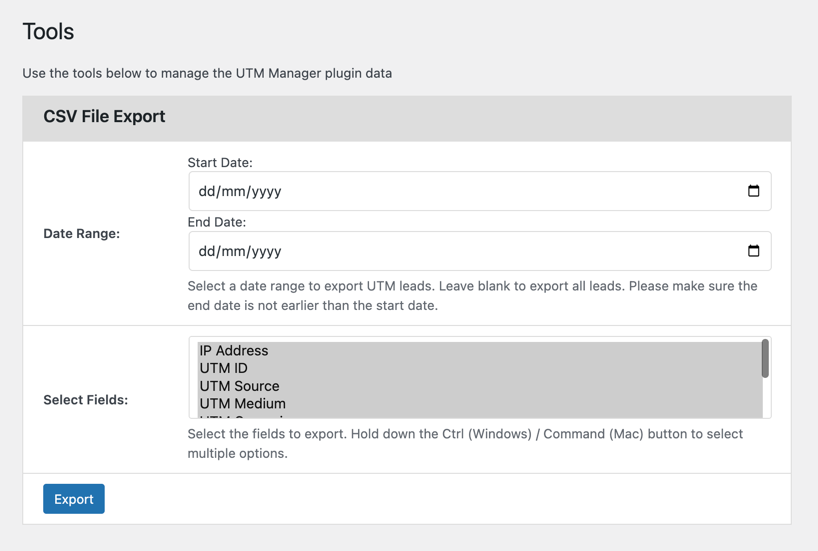Click the End Date: label
This screenshot has height=551, width=818.
(x=217, y=222)
